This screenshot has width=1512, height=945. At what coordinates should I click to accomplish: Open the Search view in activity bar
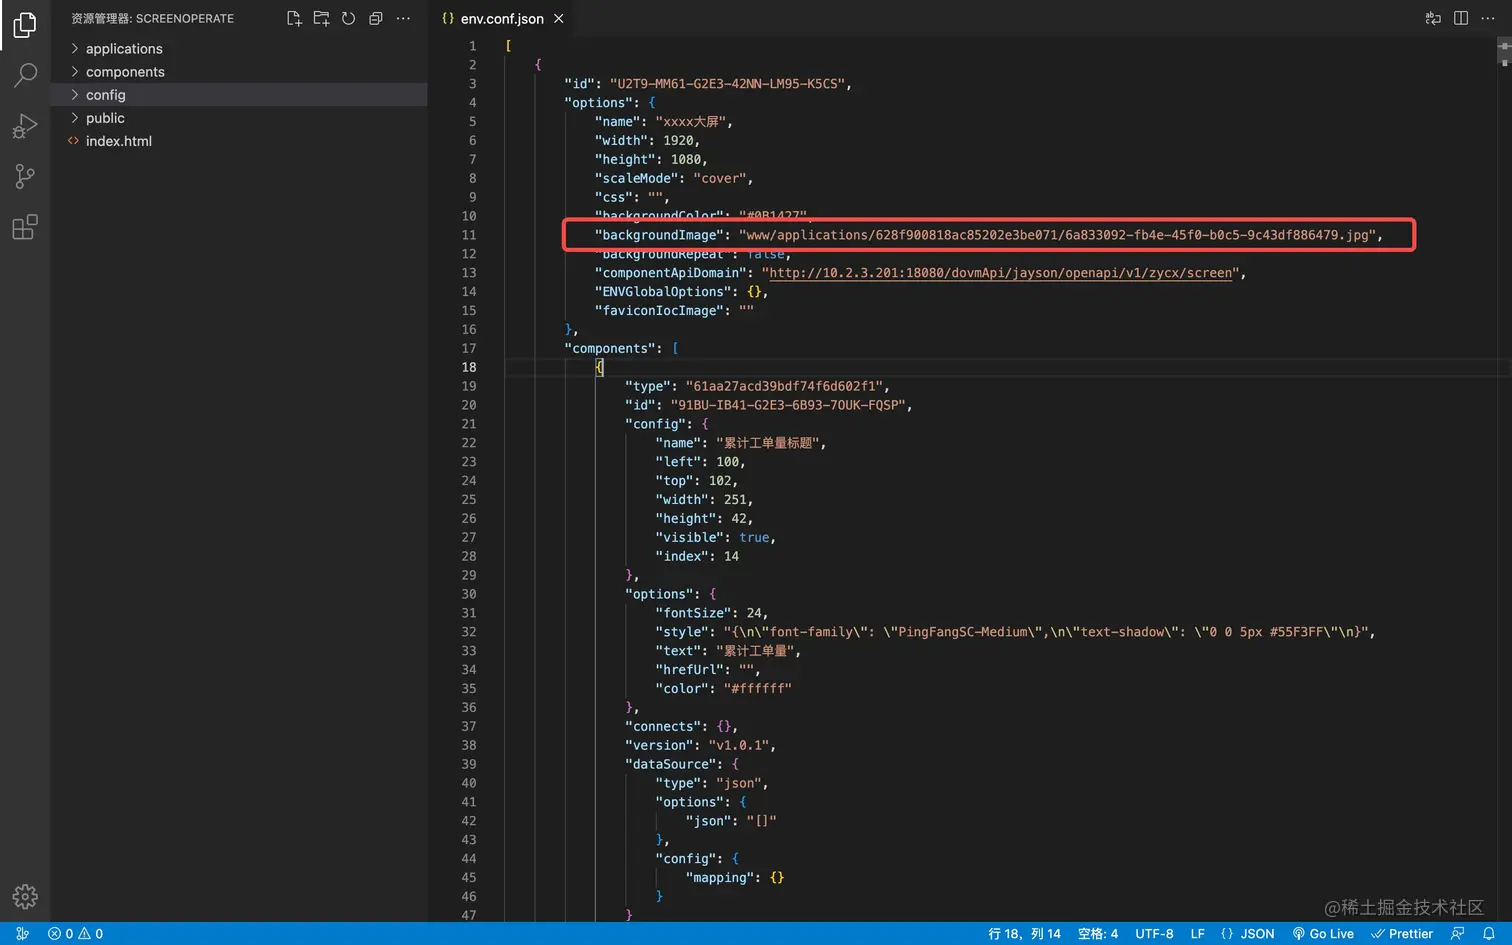pos(25,75)
